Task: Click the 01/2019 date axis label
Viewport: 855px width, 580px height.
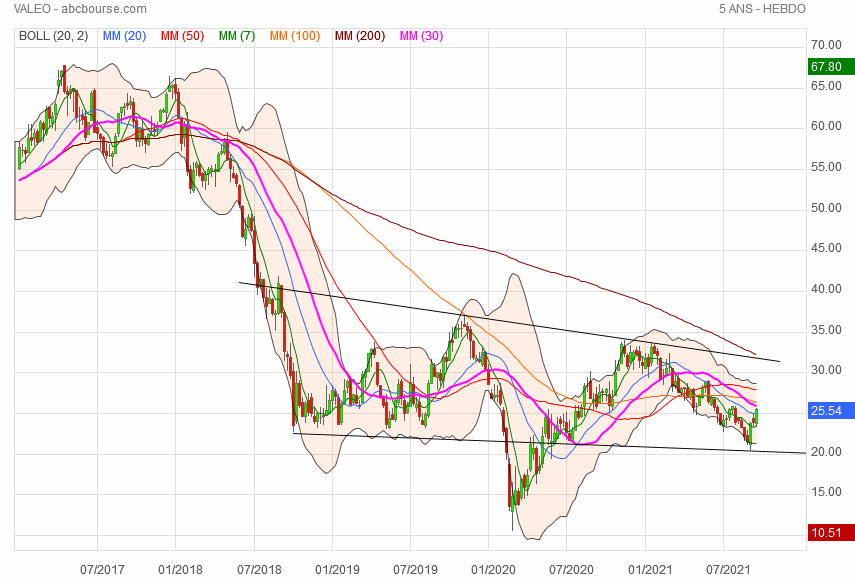Action: point(337,570)
